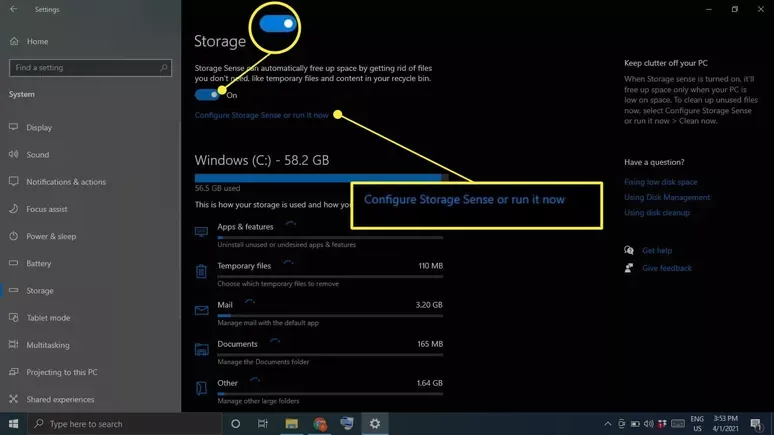Click the Get help chat icon
This screenshot has width=774, height=435.
pos(629,250)
